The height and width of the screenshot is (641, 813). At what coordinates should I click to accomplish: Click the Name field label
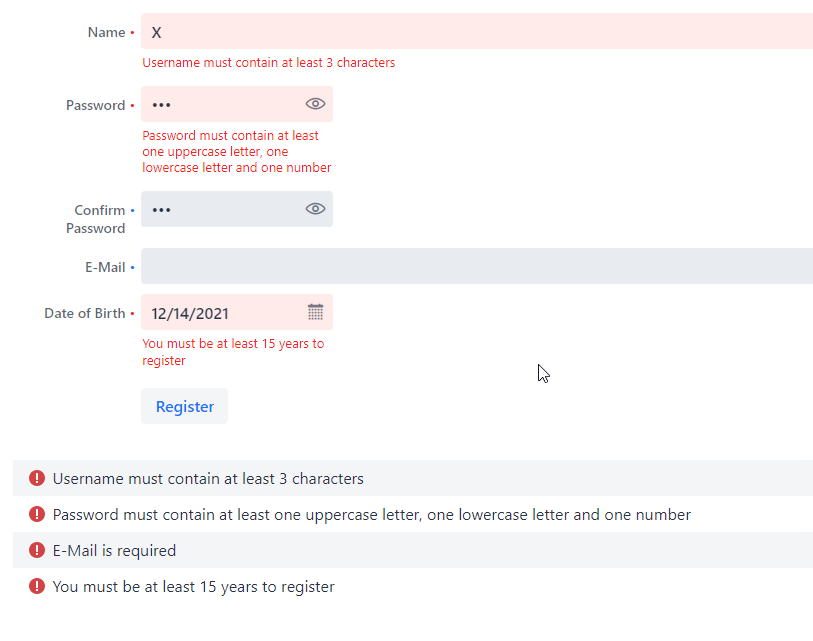(x=106, y=32)
